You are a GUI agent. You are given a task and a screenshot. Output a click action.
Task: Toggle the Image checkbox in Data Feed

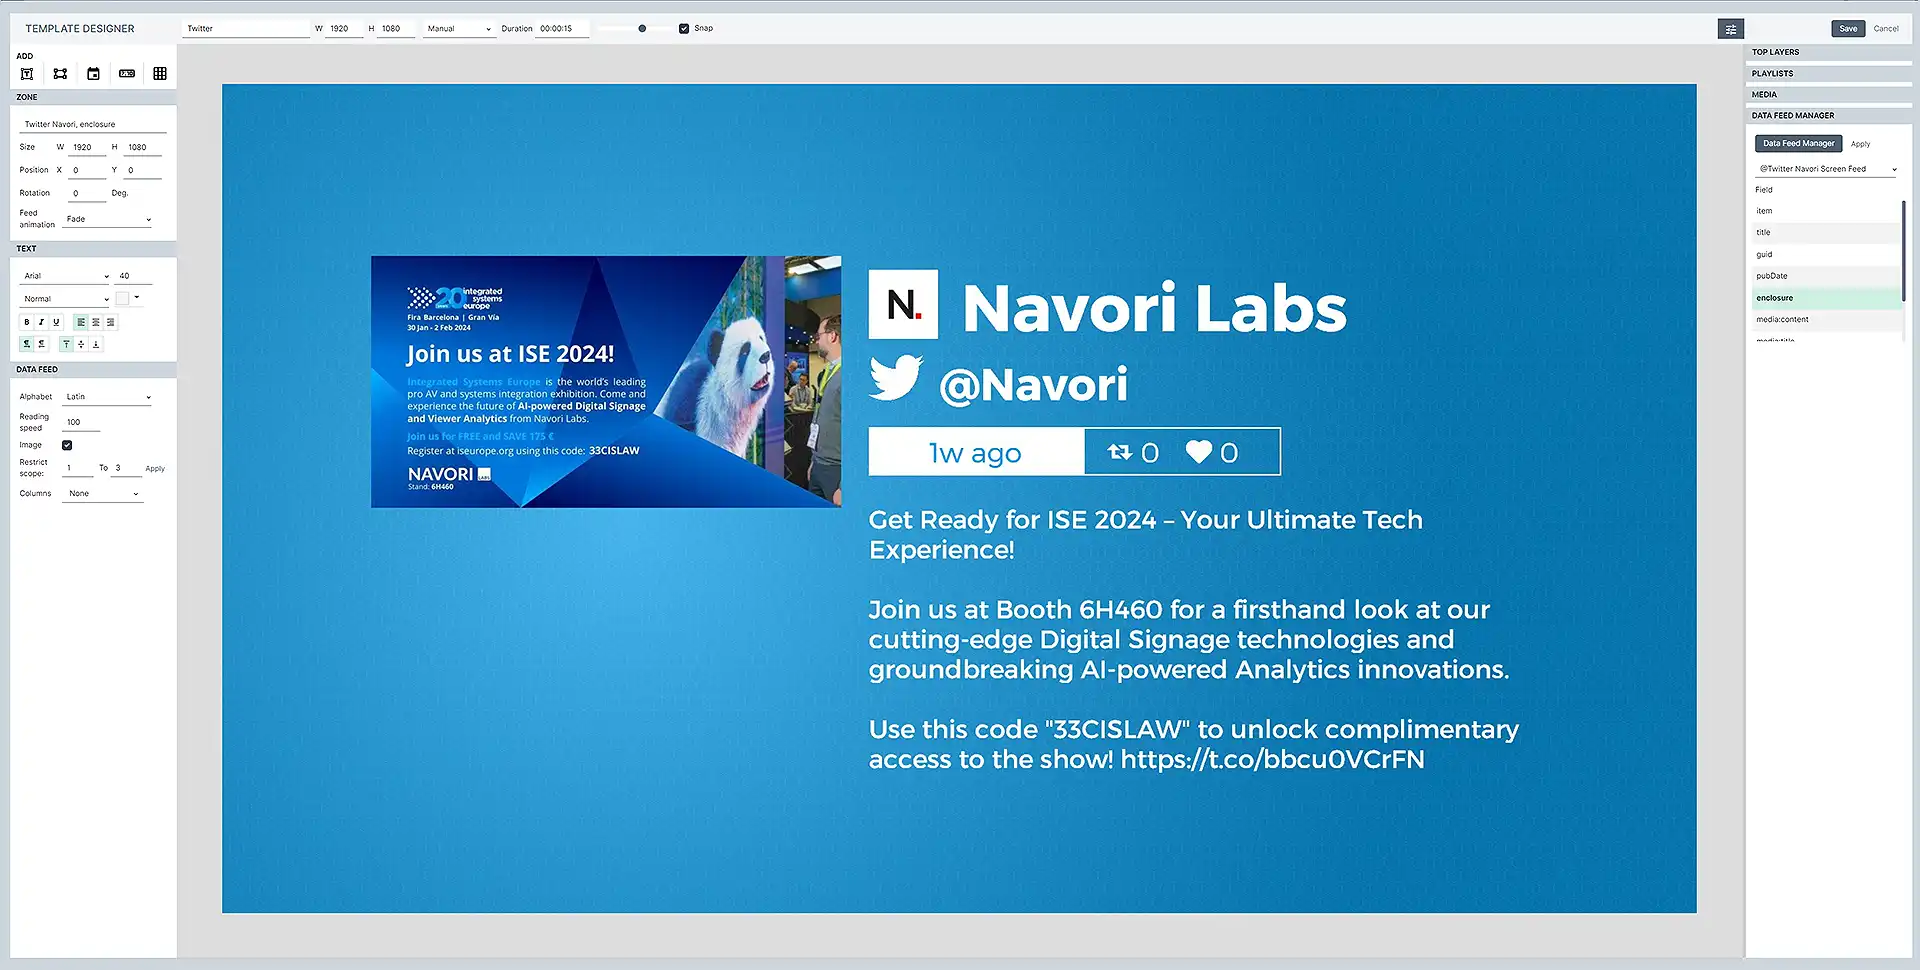click(x=67, y=445)
